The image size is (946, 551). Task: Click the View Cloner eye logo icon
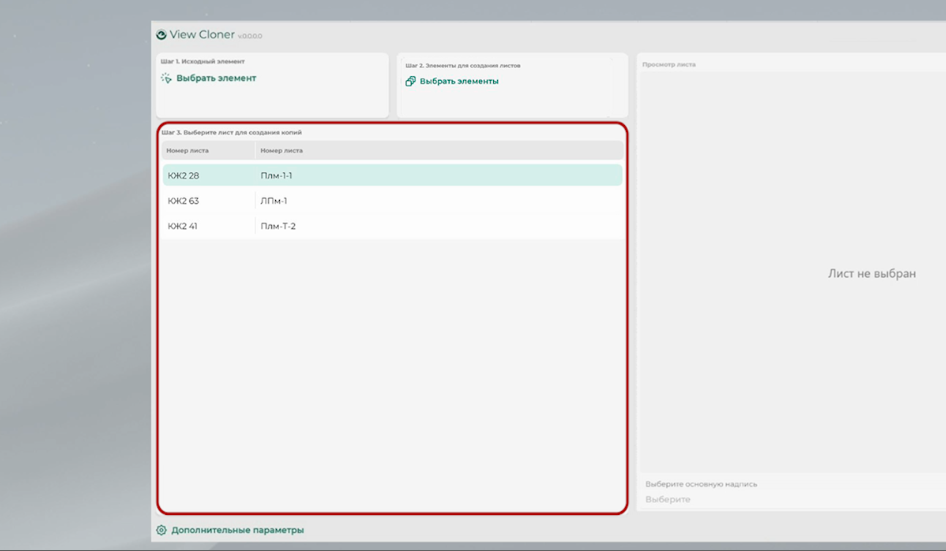(x=161, y=35)
